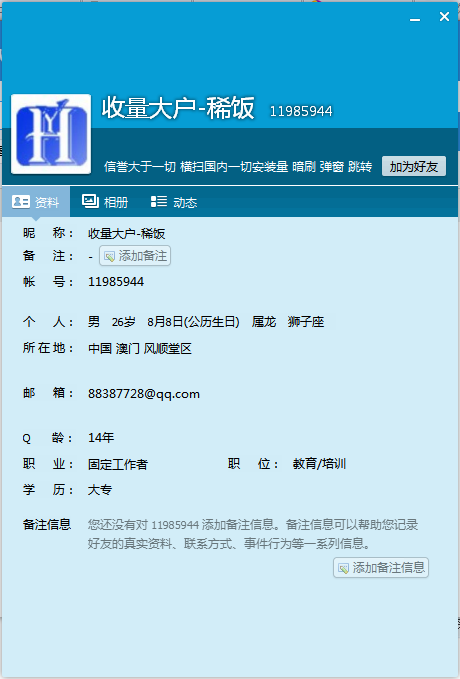Viewport: 460px width, 679px height.
Task: Add this user via 加为好友
Action: [x=414, y=166]
